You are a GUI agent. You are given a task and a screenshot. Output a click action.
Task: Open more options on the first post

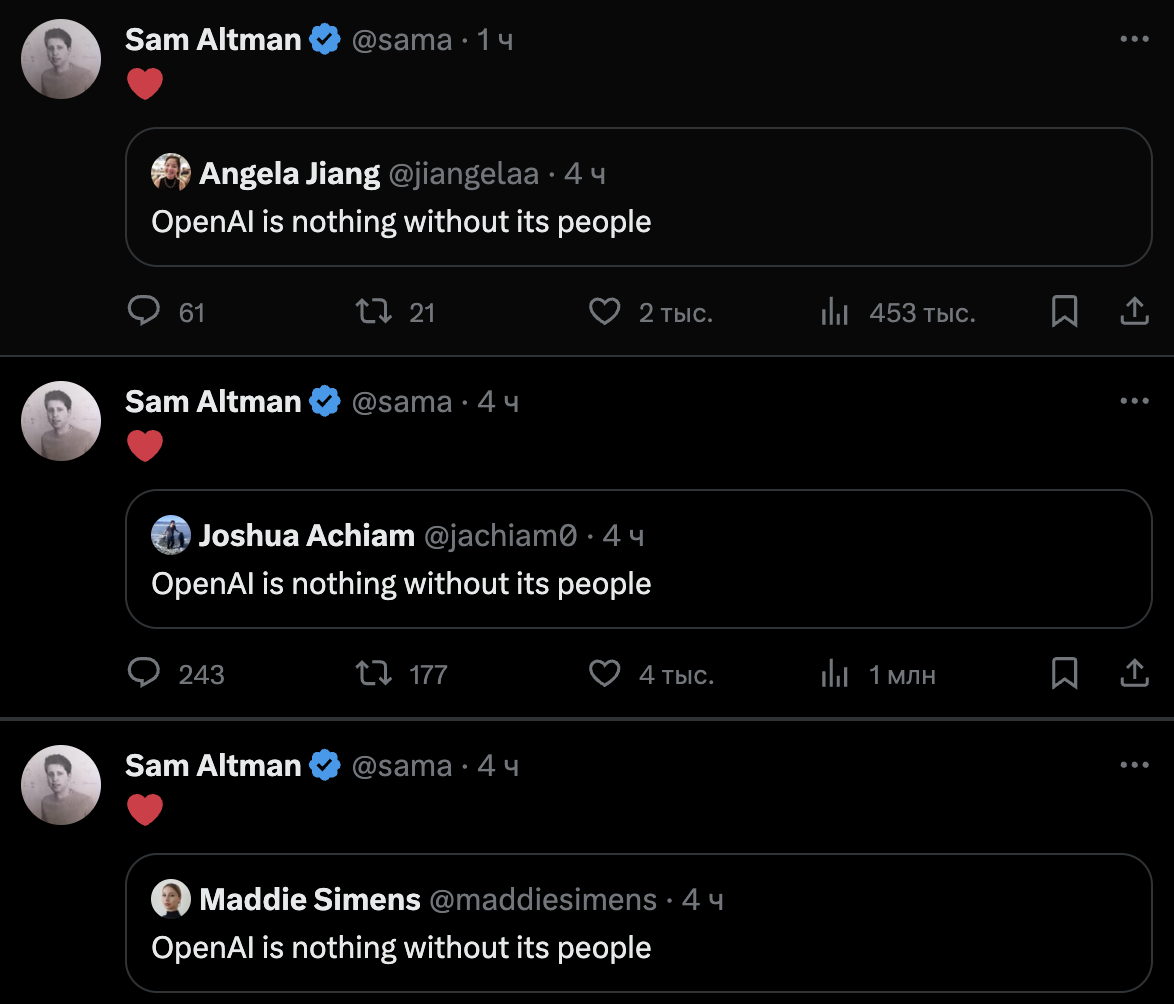[1134, 39]
